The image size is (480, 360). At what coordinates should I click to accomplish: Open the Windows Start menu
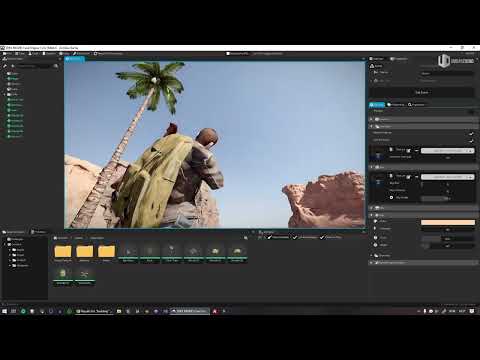click(x=4, y=311)
